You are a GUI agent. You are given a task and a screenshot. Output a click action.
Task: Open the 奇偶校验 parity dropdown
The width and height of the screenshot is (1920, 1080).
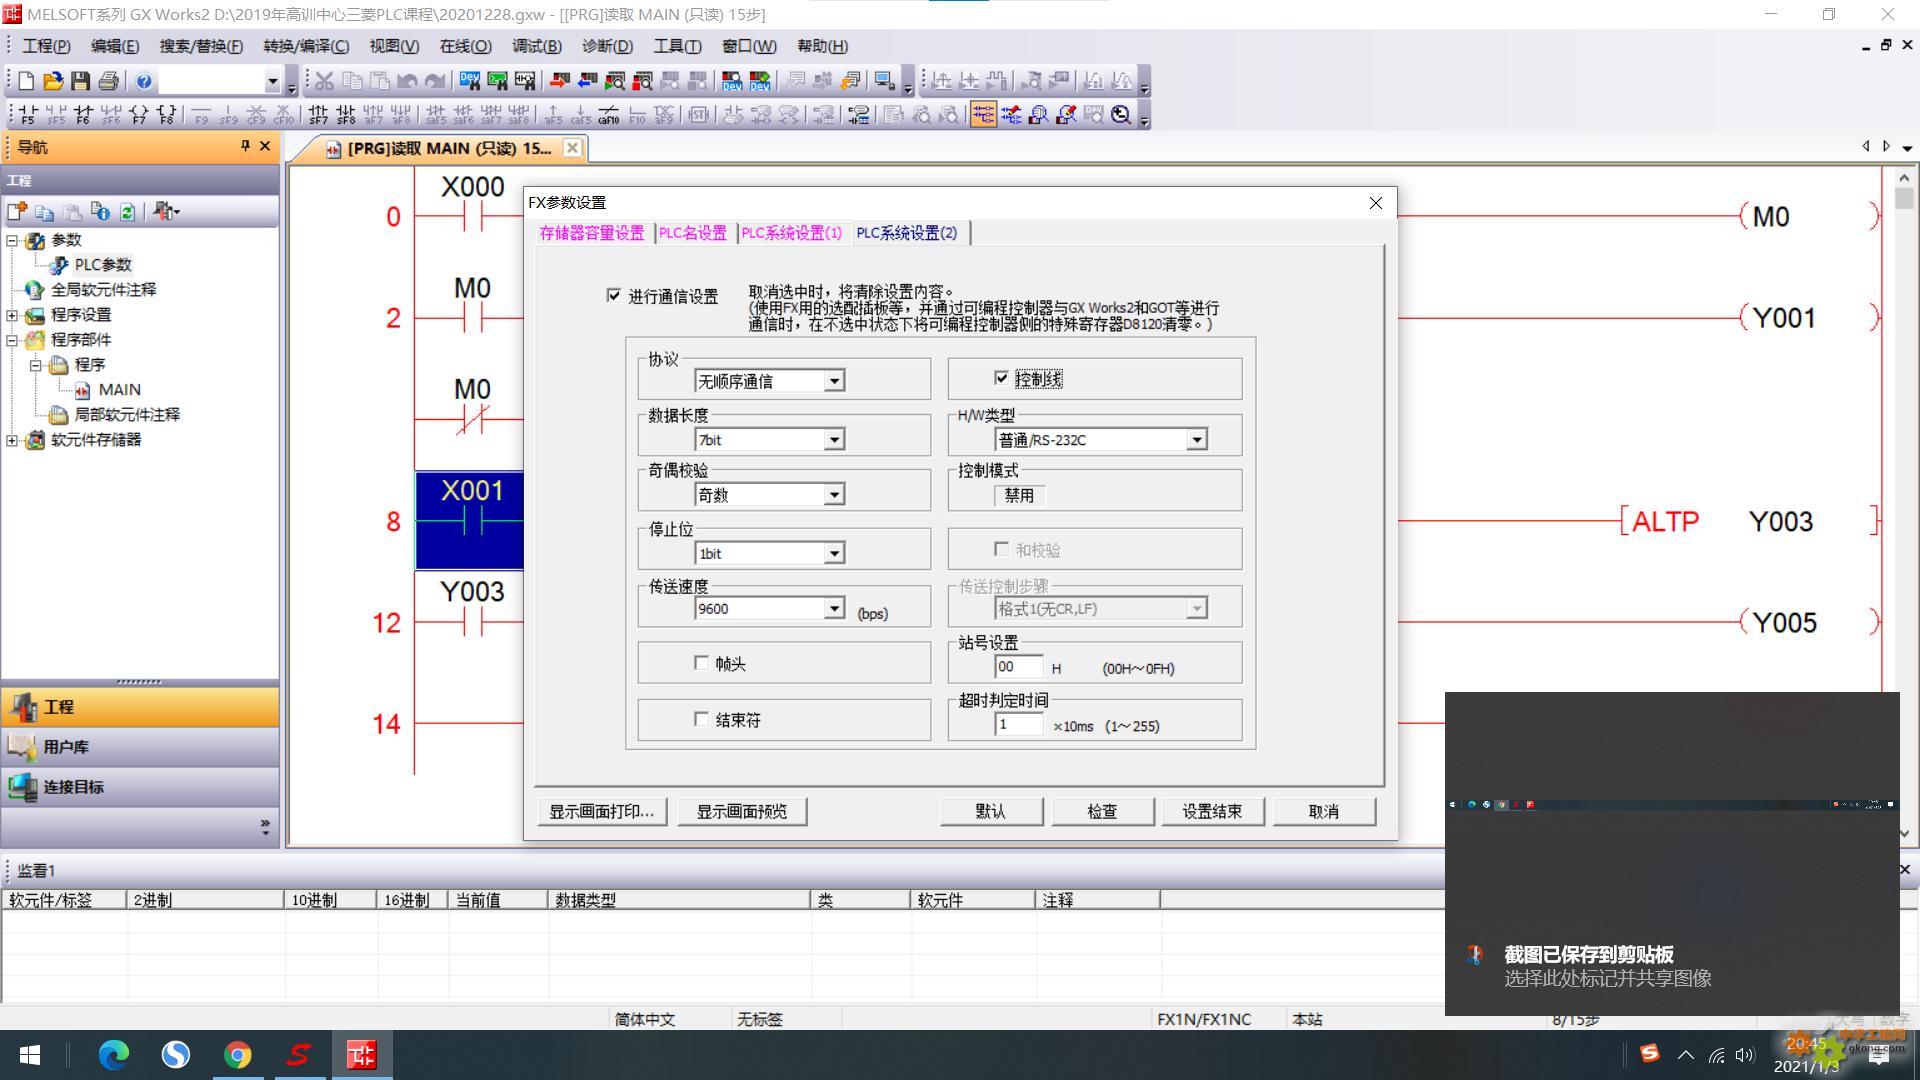[x=834, y=495]
